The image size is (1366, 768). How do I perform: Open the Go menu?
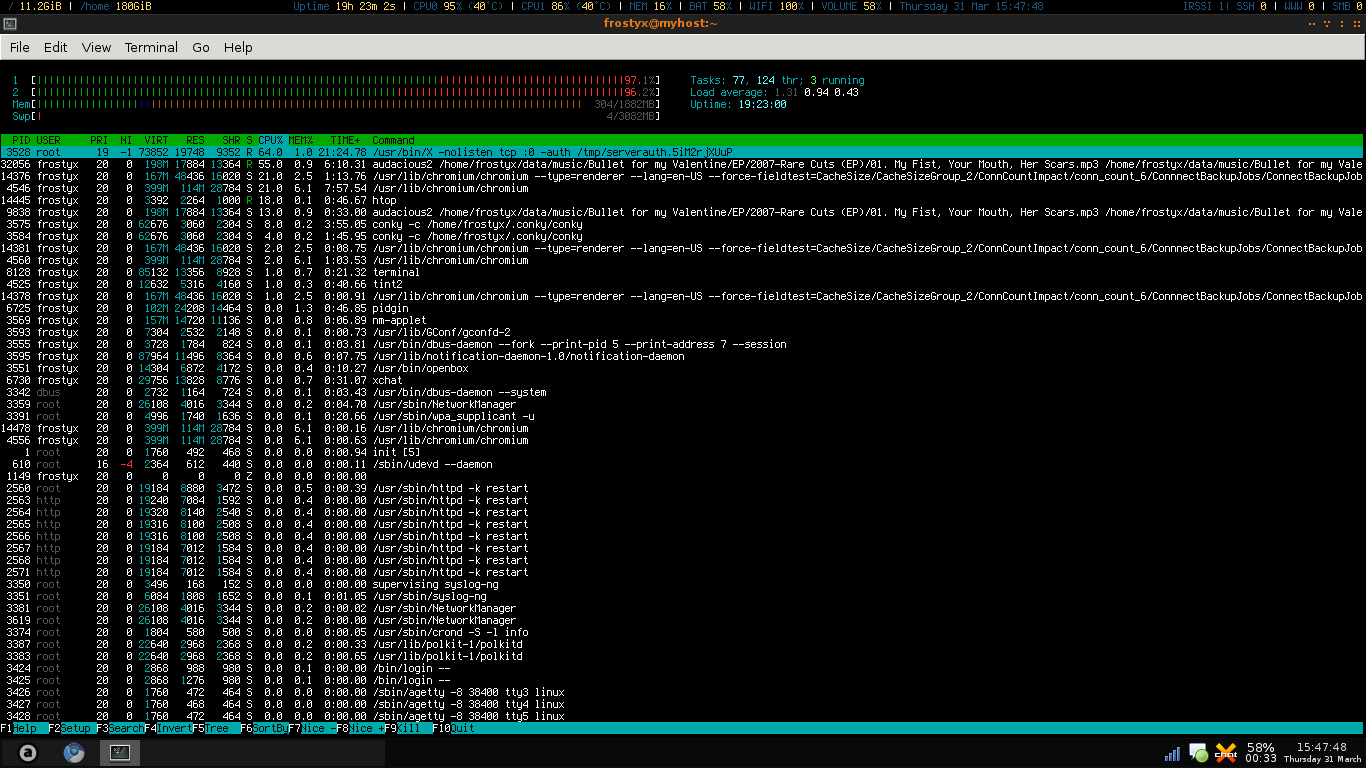pos(201,47)
